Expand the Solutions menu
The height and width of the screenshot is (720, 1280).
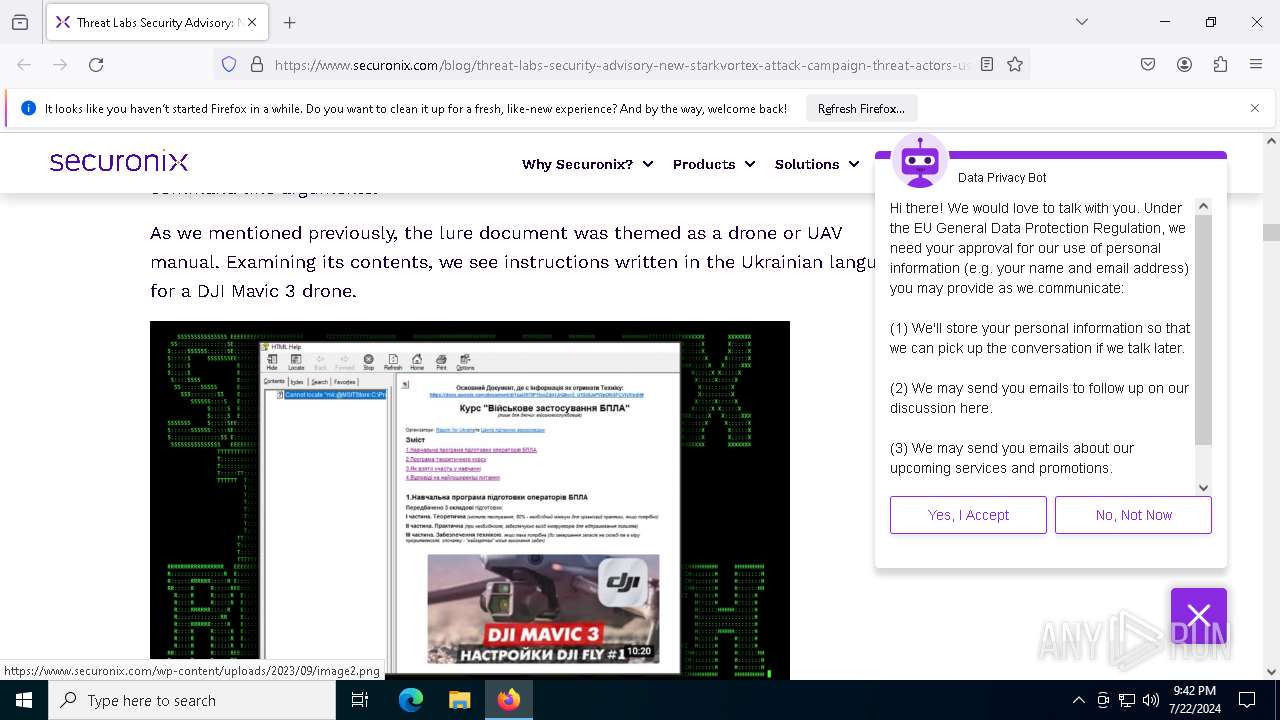tap(817, 164)
